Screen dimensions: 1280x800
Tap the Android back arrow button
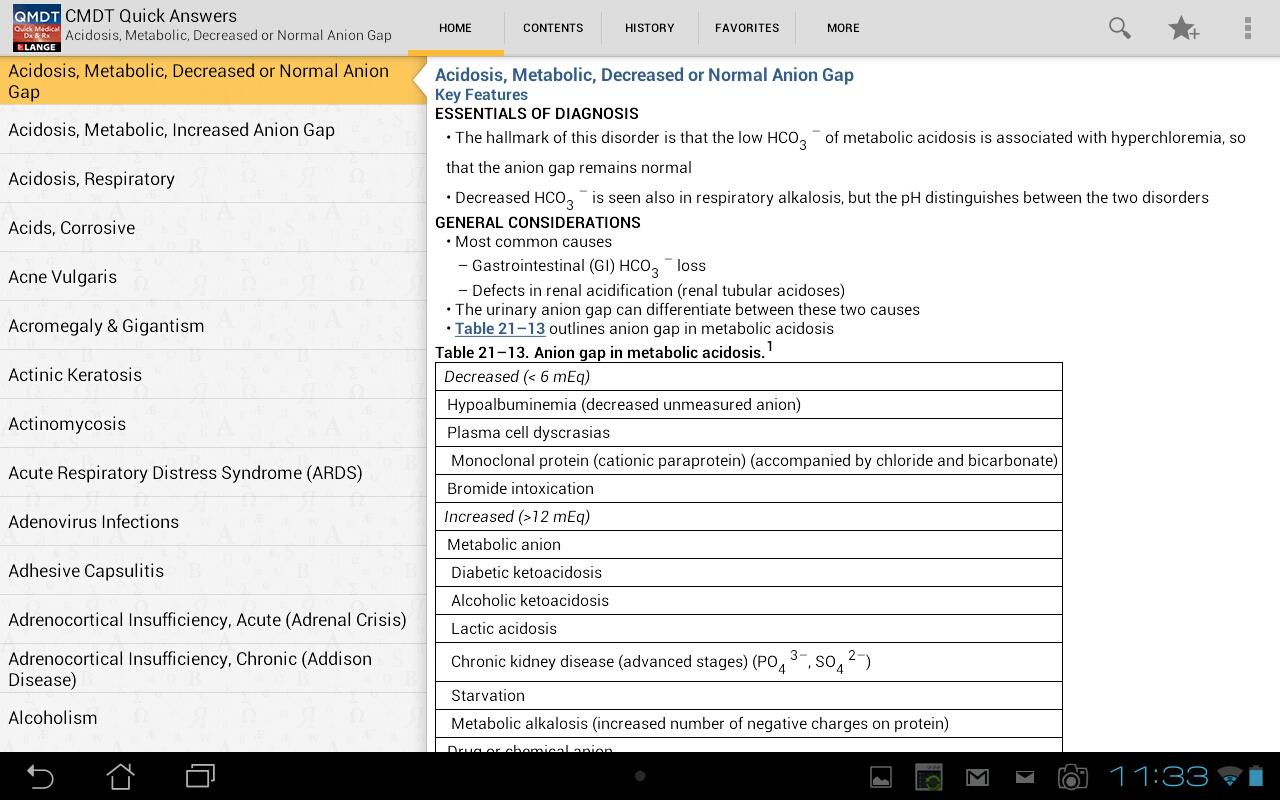(x=40, y=776)
